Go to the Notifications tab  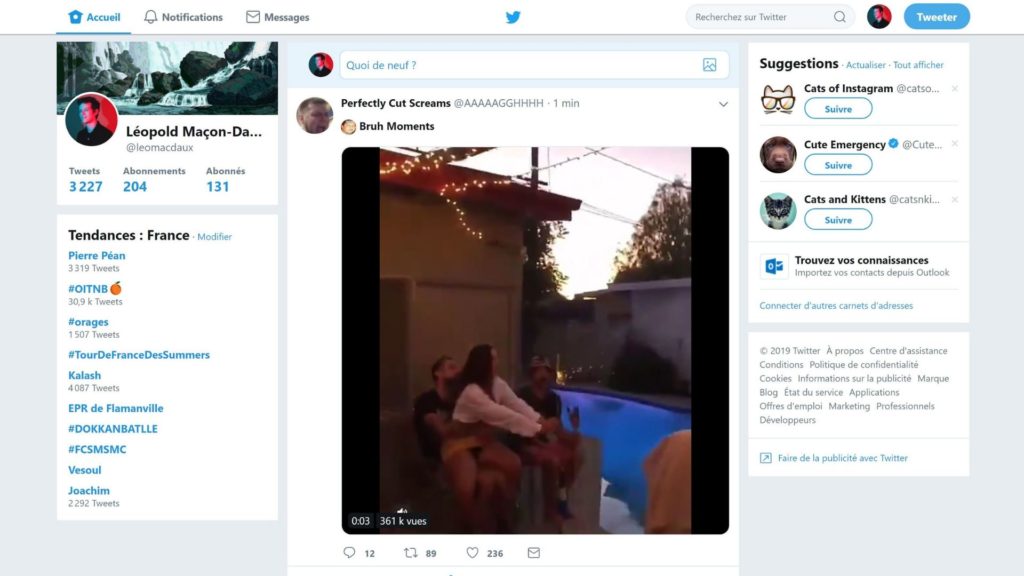coord(183,17)
